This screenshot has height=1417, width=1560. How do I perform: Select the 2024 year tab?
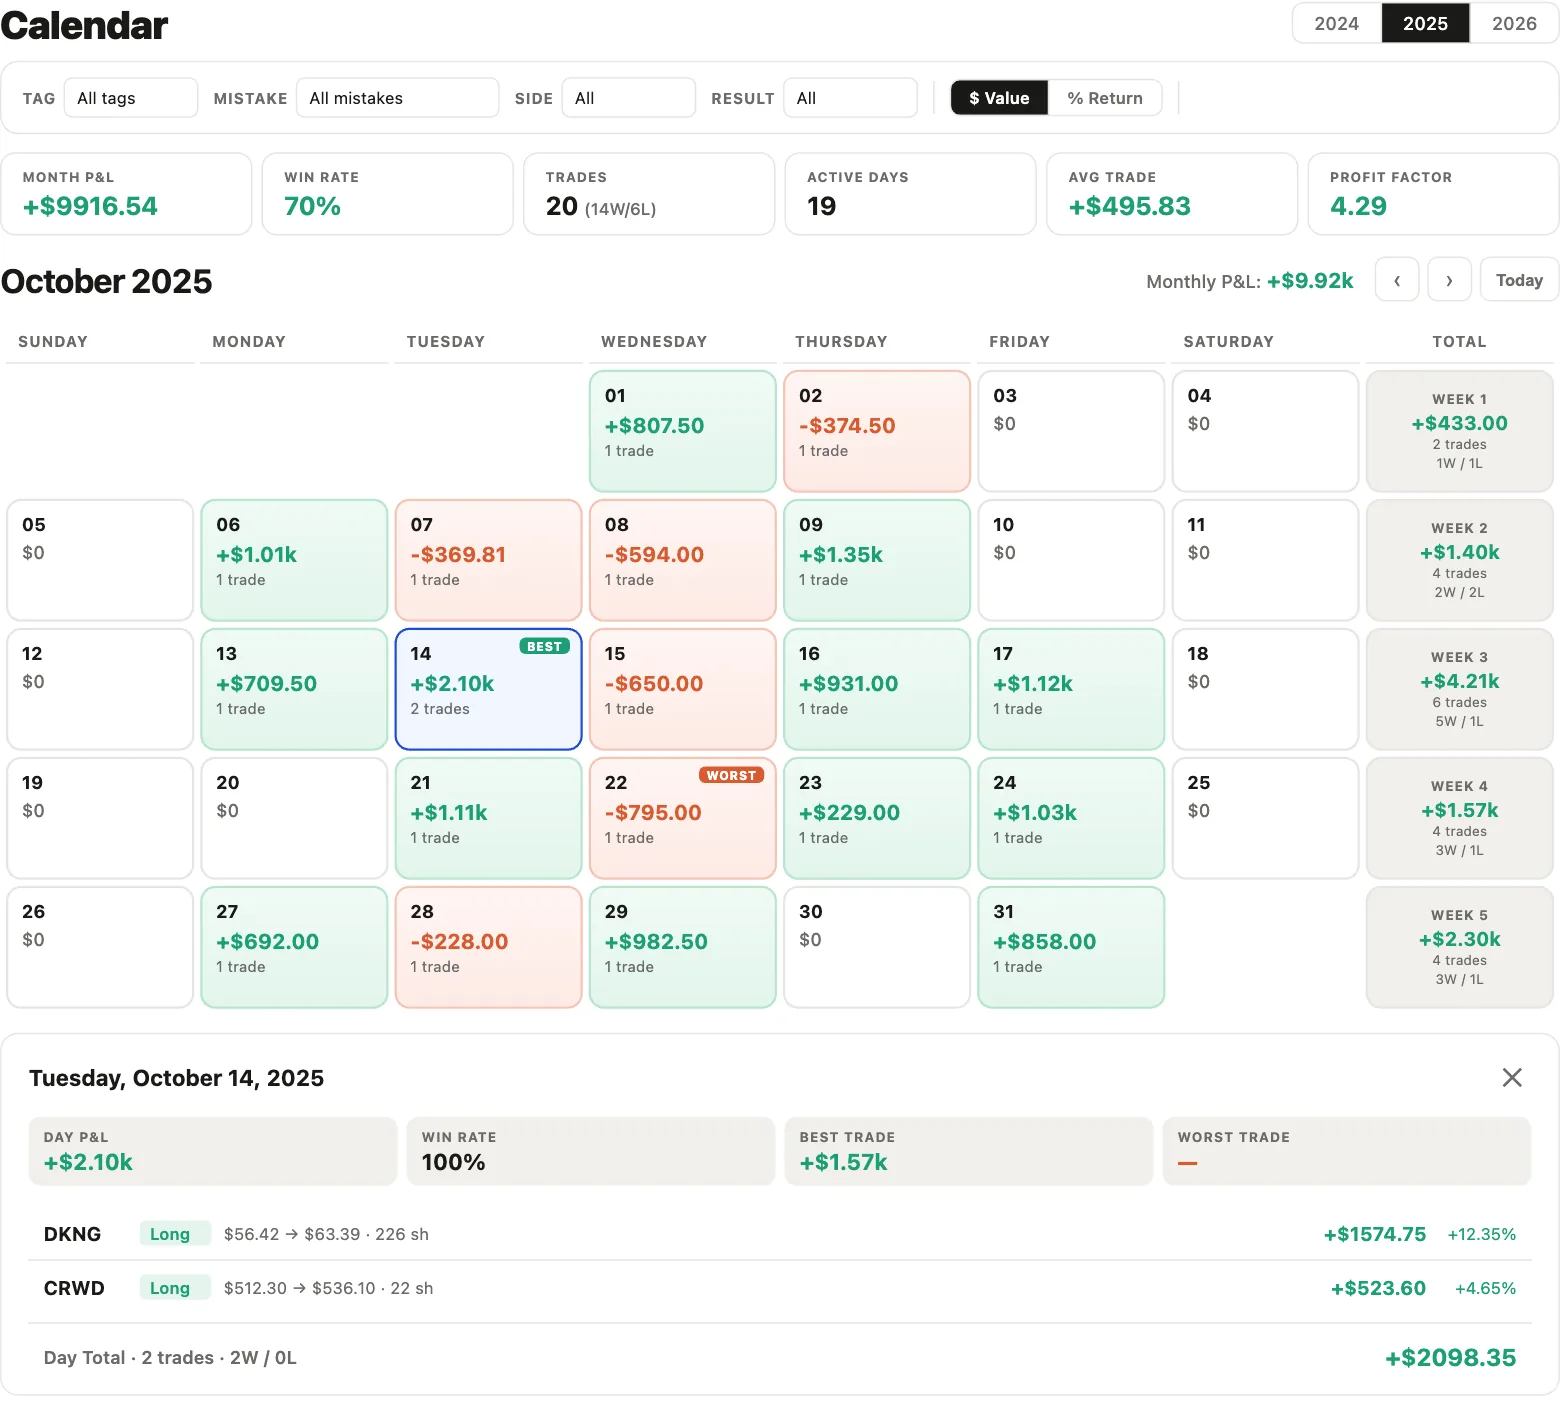[1337, 23]
